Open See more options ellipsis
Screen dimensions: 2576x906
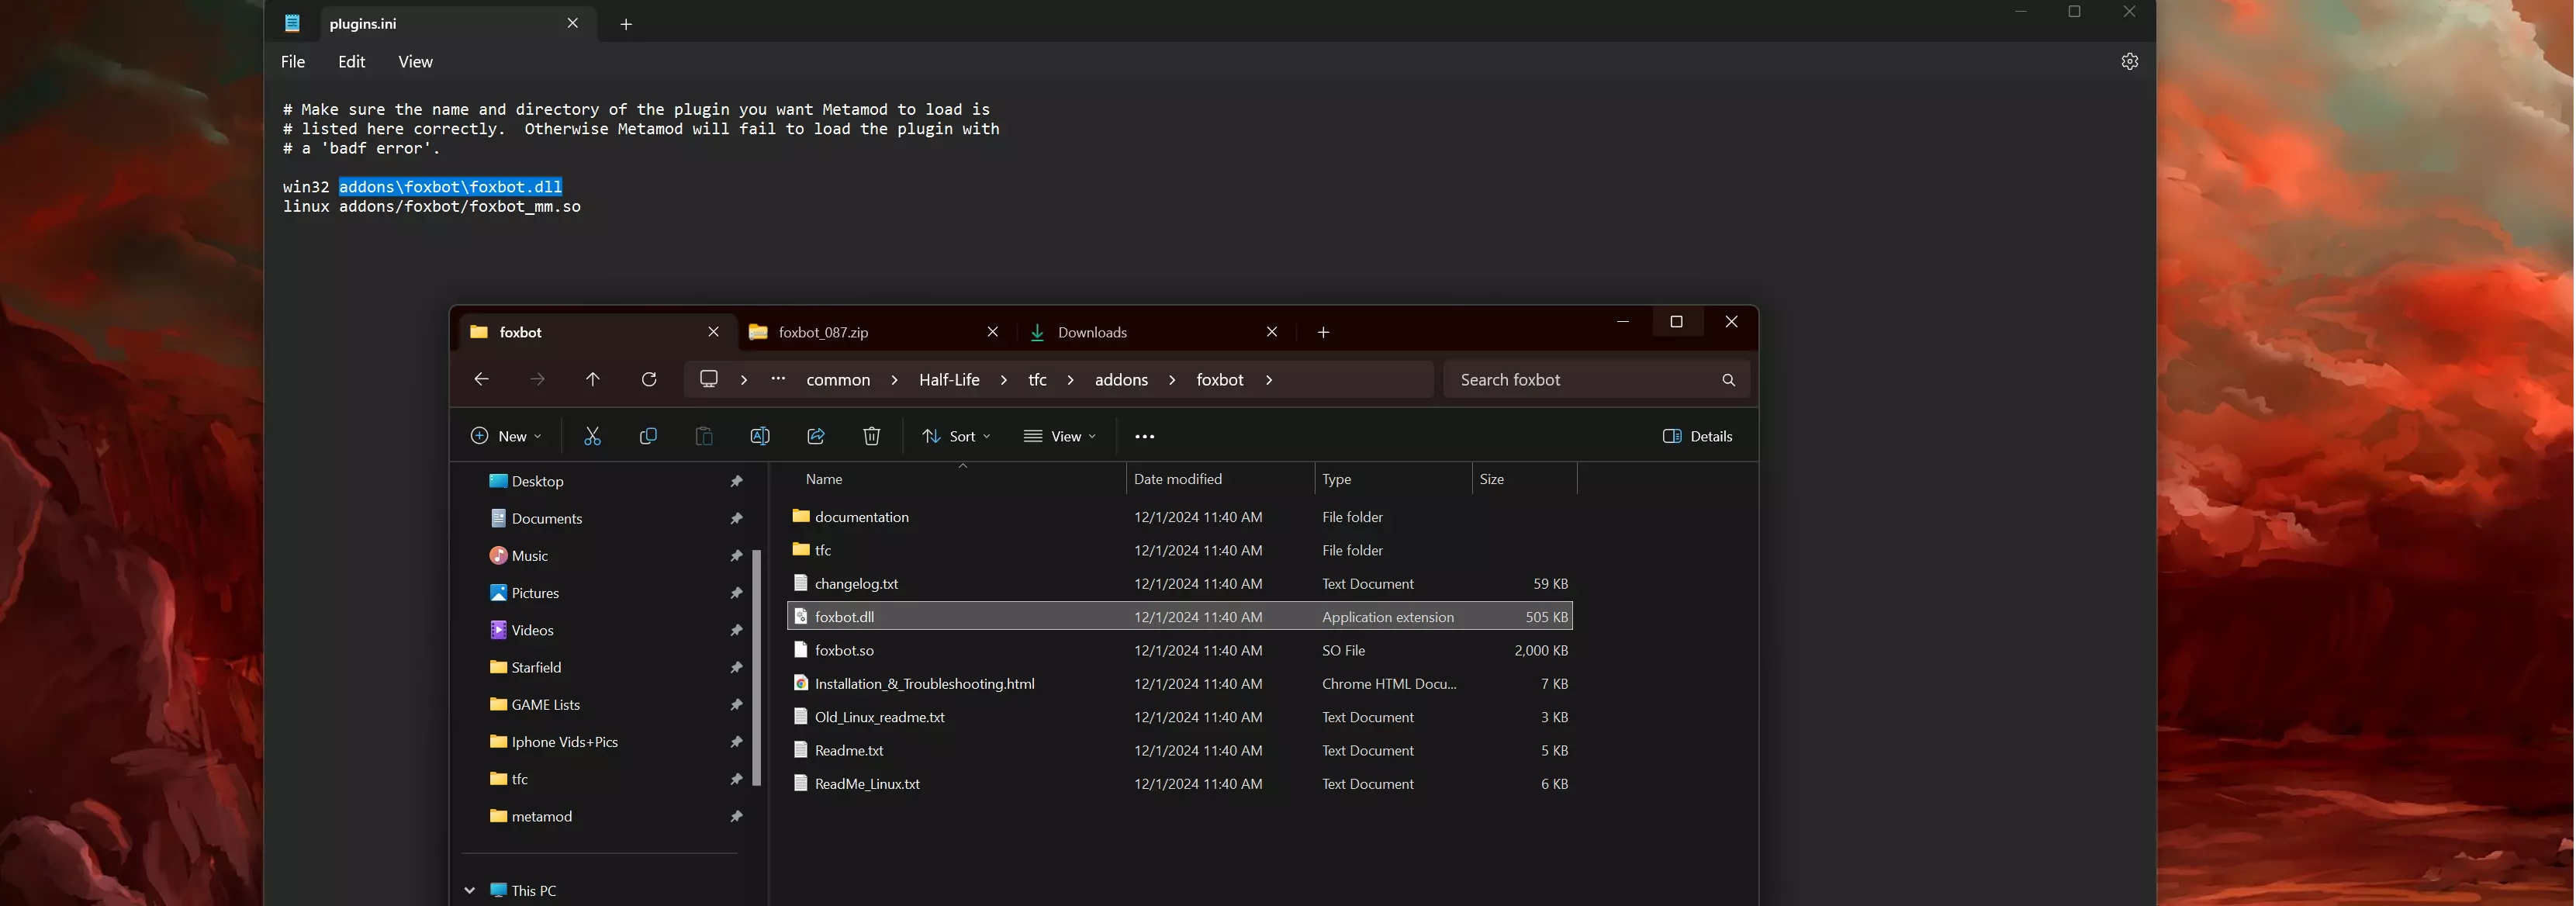1144,436
